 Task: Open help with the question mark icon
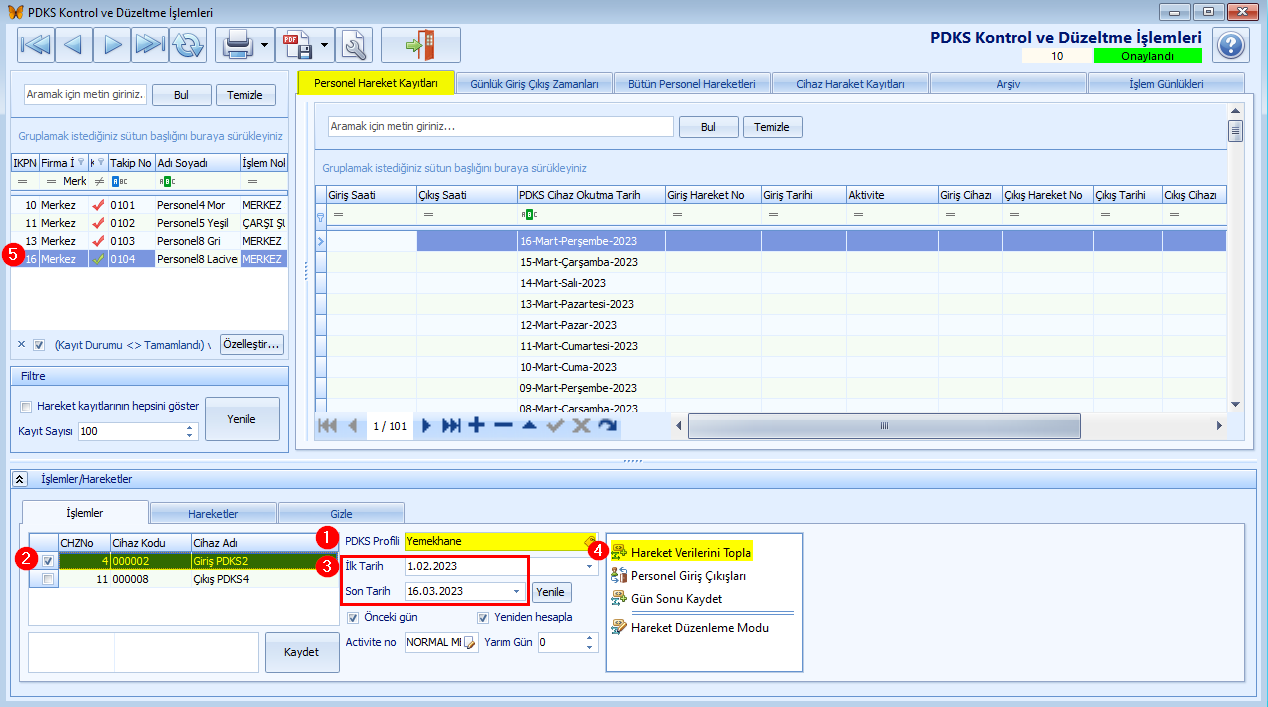click(x=1231, y=45)
